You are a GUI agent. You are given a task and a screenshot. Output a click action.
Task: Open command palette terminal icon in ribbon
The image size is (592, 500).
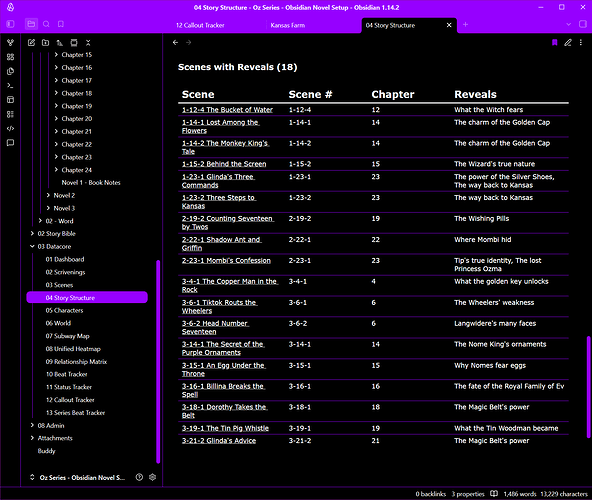coord(11,86)
